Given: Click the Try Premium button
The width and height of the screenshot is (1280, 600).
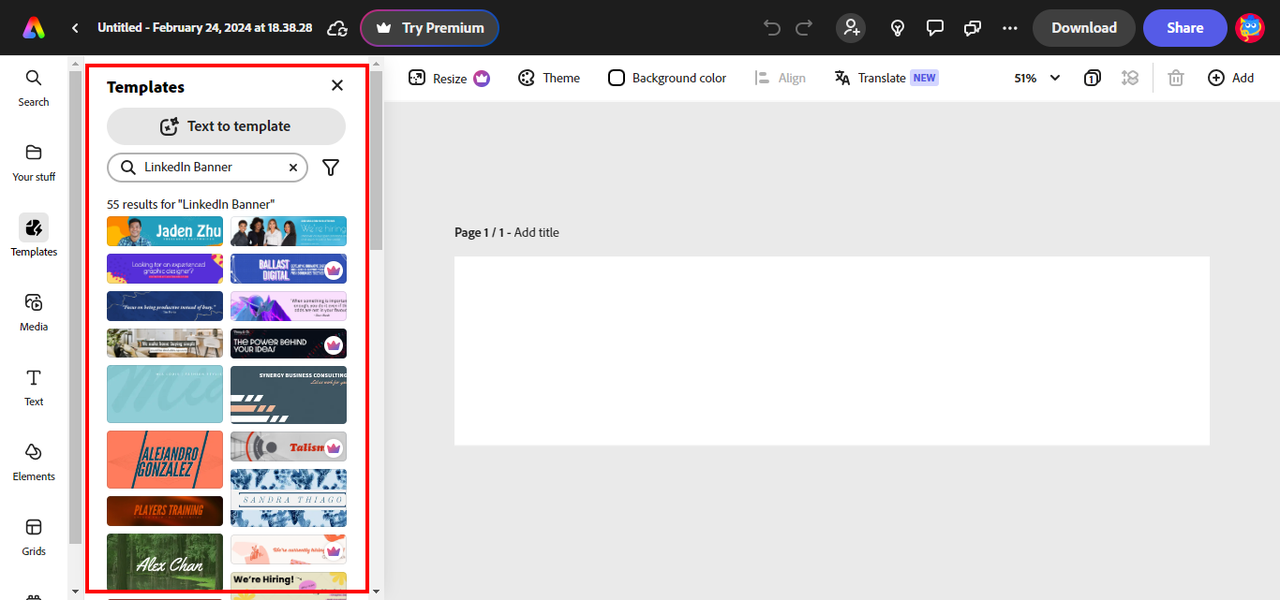Looking at the screenshot, I should (429, 28).
